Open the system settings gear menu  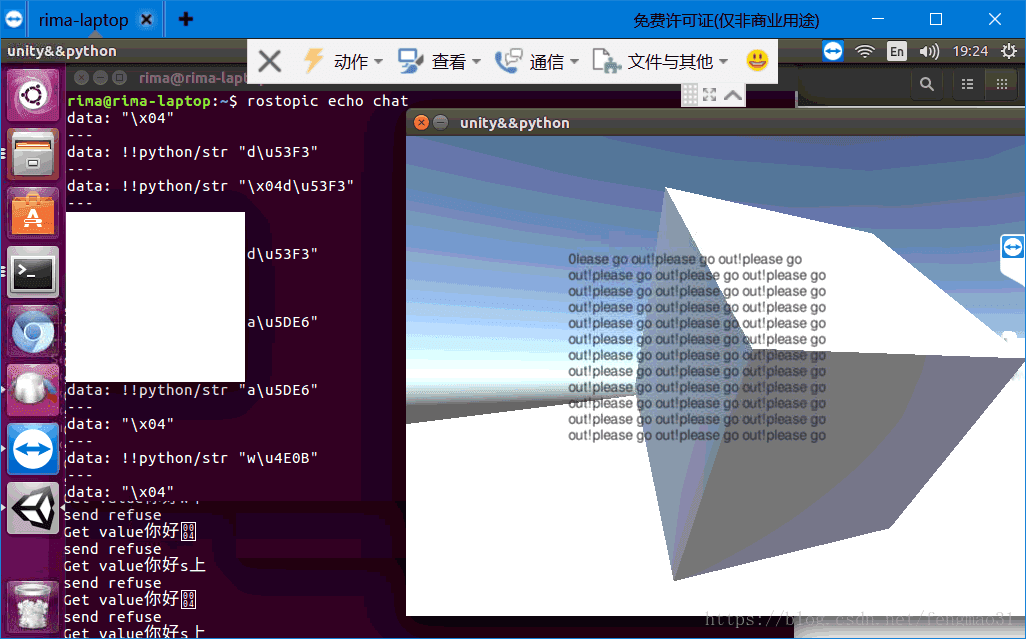tap(1009, 51)
